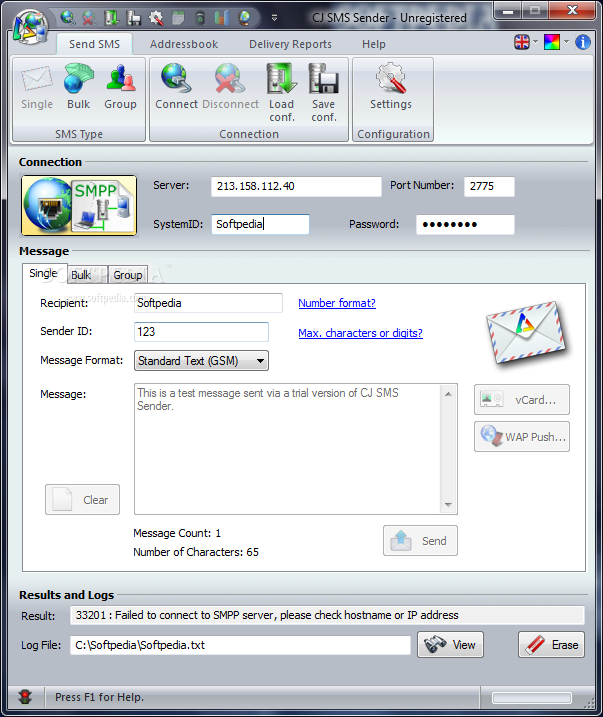This screenshot has height=717, width=603.
Task: Click the Sender ID input field
Action: coord(201,332)
